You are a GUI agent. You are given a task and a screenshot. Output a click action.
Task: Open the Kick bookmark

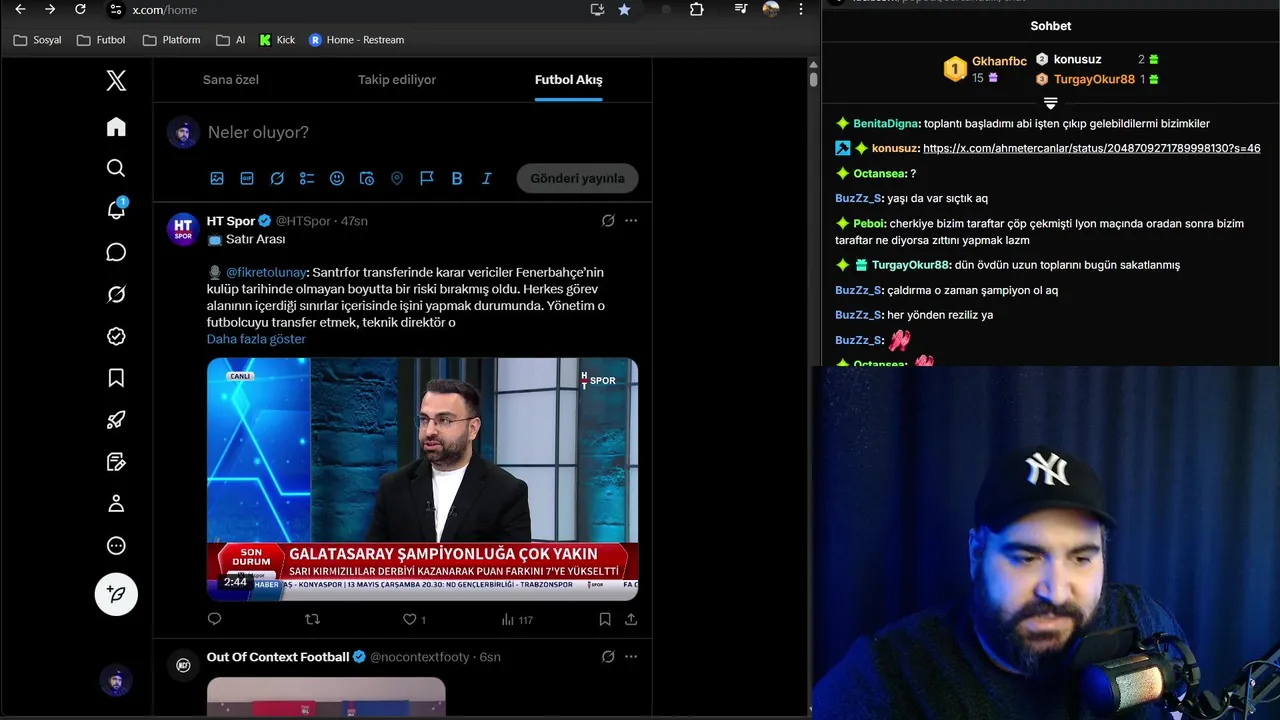pyautogui.click(x=277, y=40)
